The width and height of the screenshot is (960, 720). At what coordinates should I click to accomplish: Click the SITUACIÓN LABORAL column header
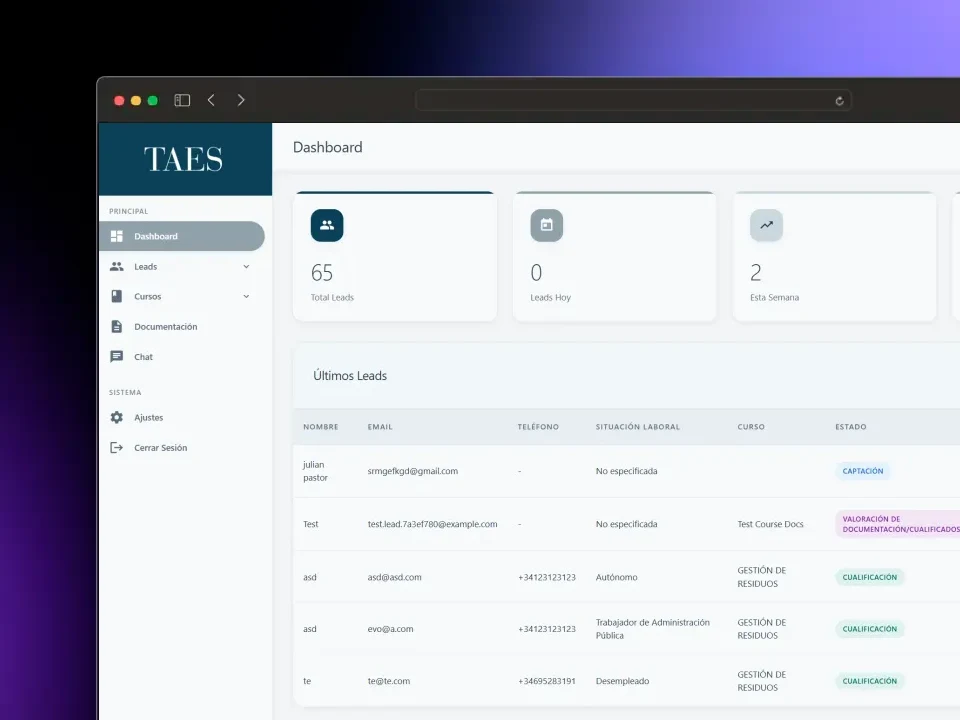click(638, 427)
